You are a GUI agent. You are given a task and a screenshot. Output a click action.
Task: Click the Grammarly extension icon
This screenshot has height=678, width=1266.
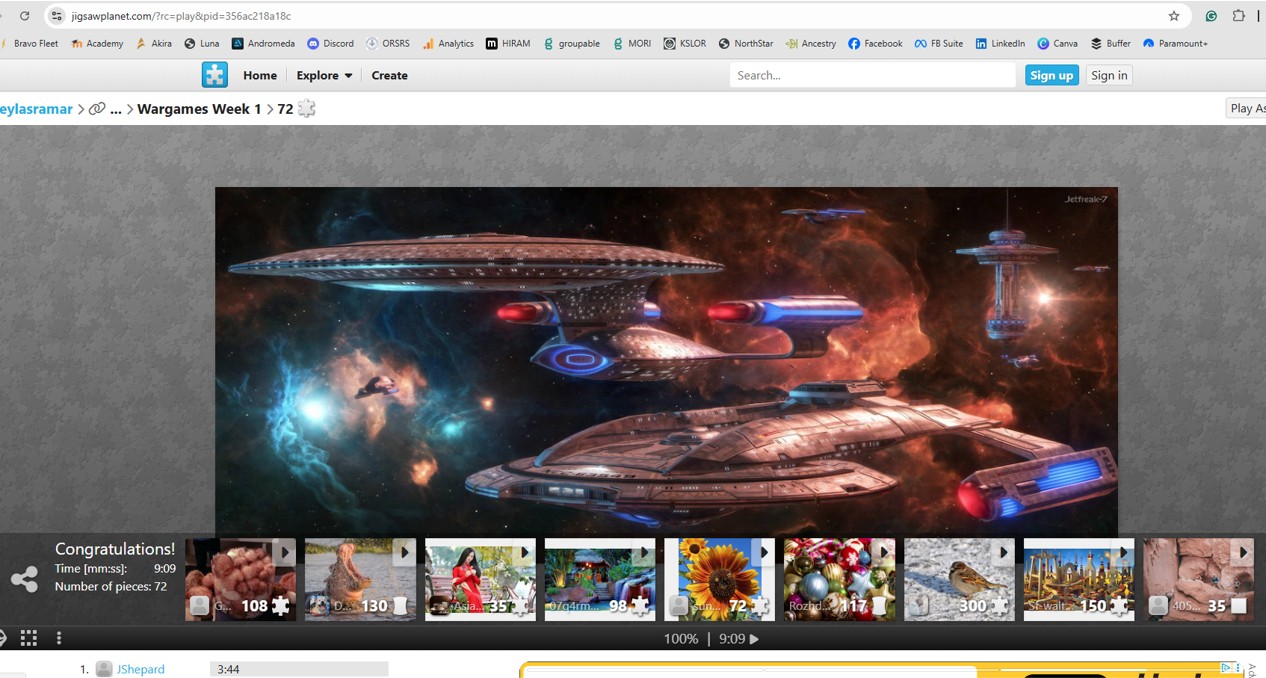tap(1211, 16)
